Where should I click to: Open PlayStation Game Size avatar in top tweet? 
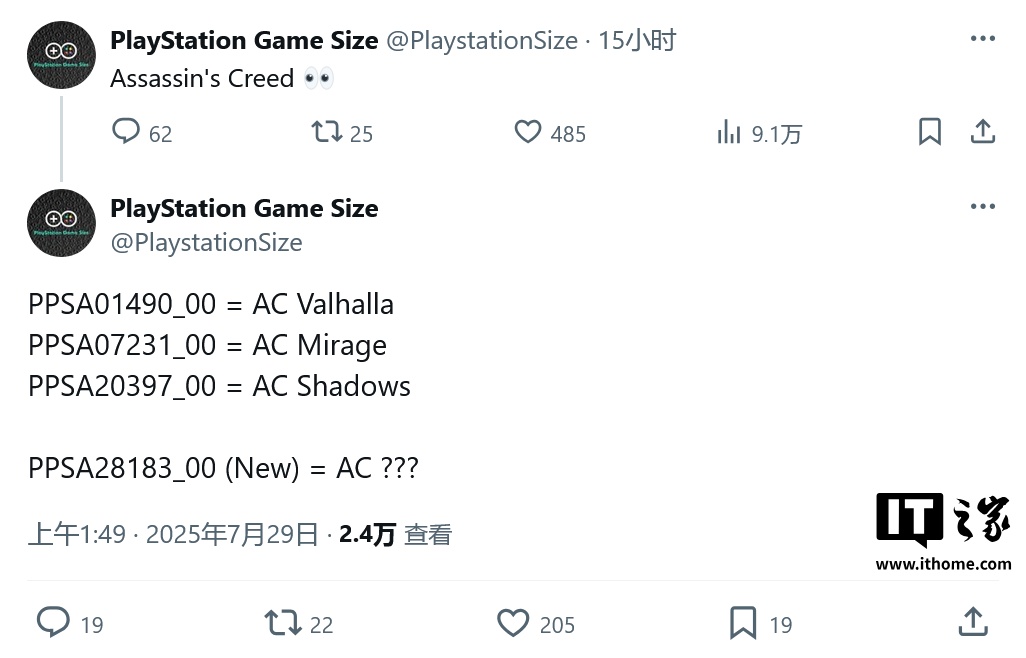tap(61, 55)
